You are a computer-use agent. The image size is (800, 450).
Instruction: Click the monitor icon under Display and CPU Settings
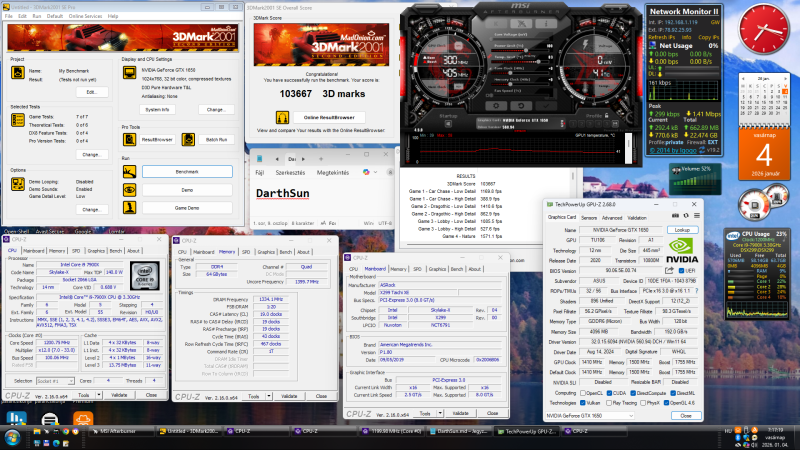(x=129, y=72)
